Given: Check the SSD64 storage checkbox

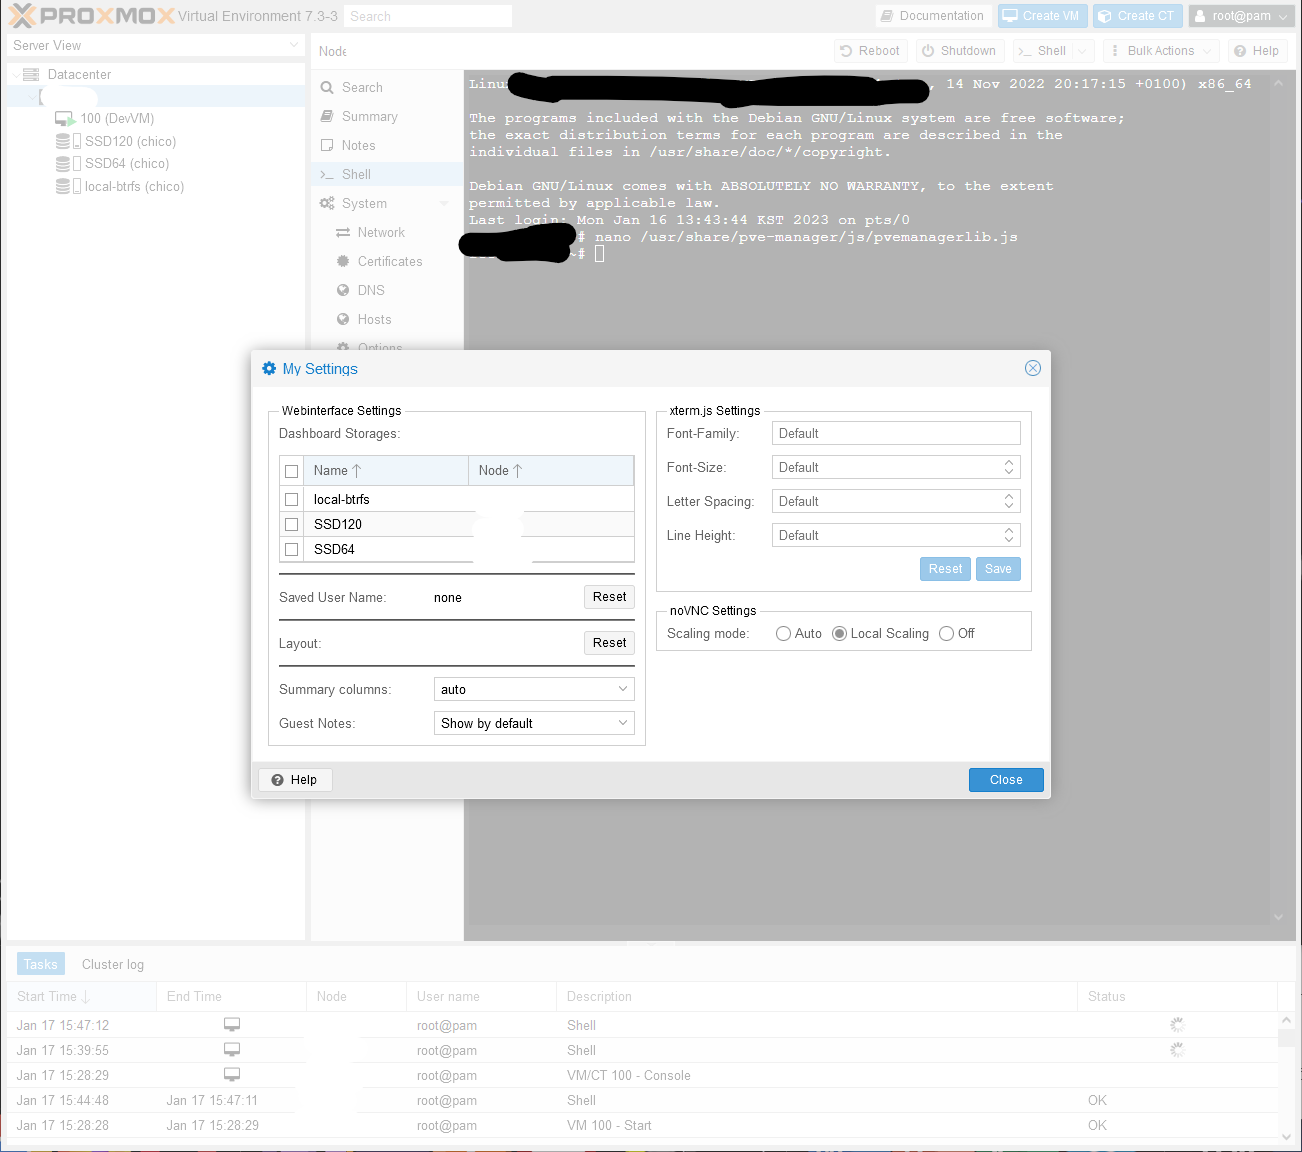Looking at the screenshot, I should tap(292, 549).
